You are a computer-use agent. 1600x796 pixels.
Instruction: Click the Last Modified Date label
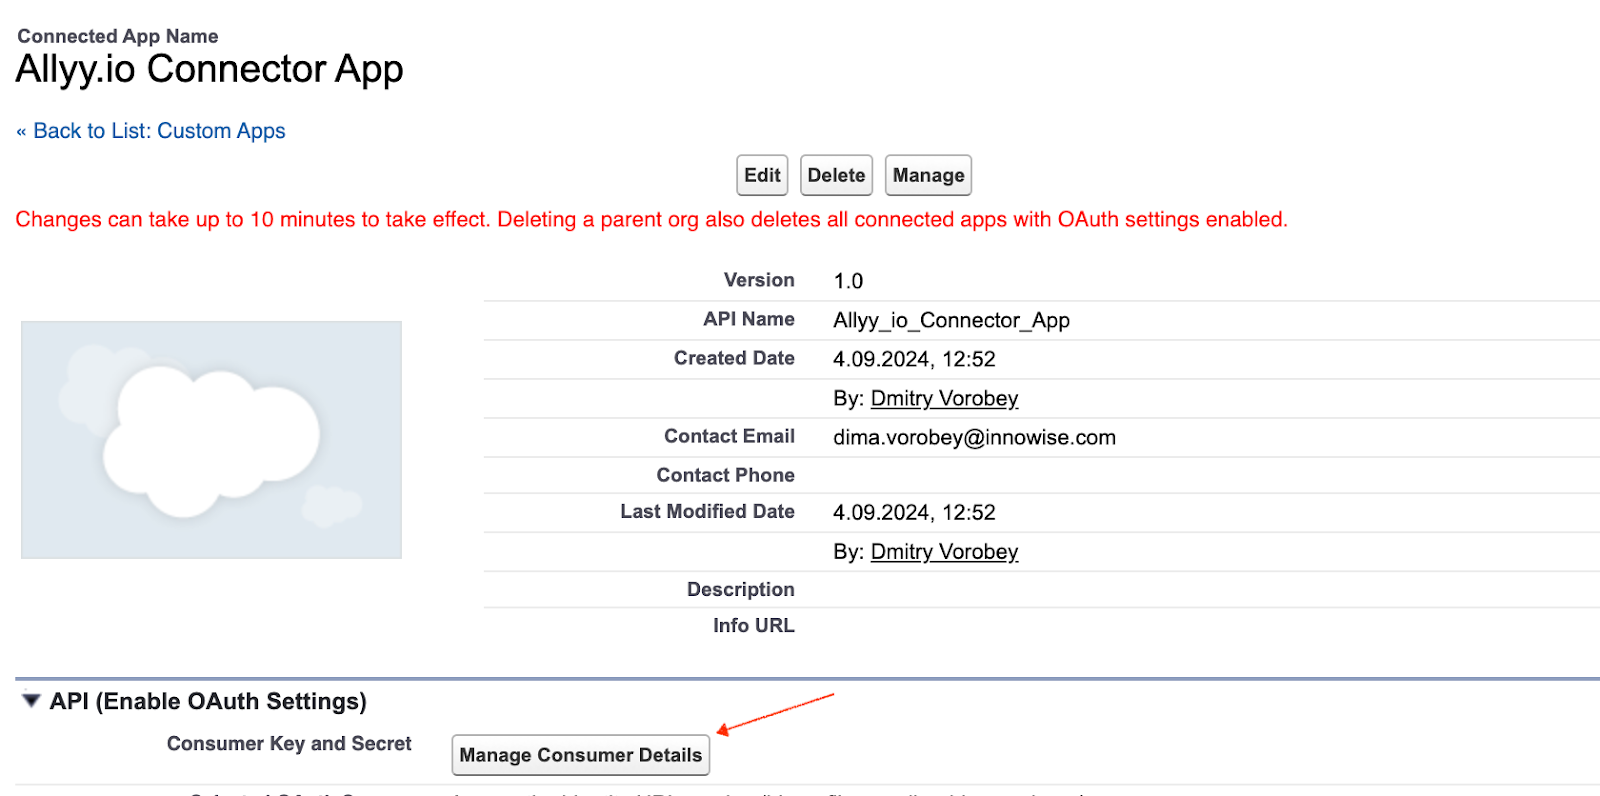point(707,511)
